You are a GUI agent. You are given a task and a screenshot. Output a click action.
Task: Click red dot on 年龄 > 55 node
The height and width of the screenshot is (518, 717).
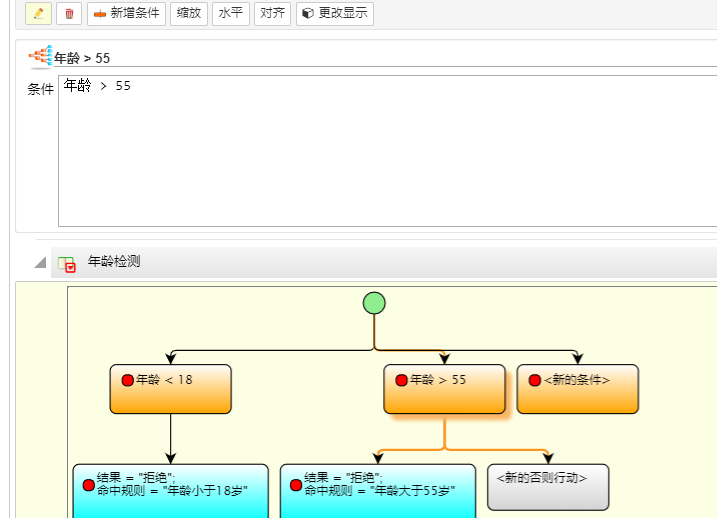pyautogui.click(x=401, y=380)
